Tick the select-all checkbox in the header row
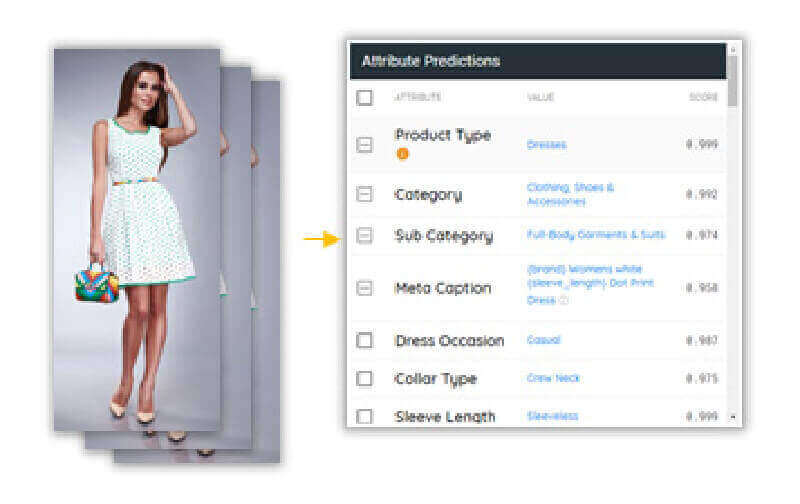 tap(364, 97)
